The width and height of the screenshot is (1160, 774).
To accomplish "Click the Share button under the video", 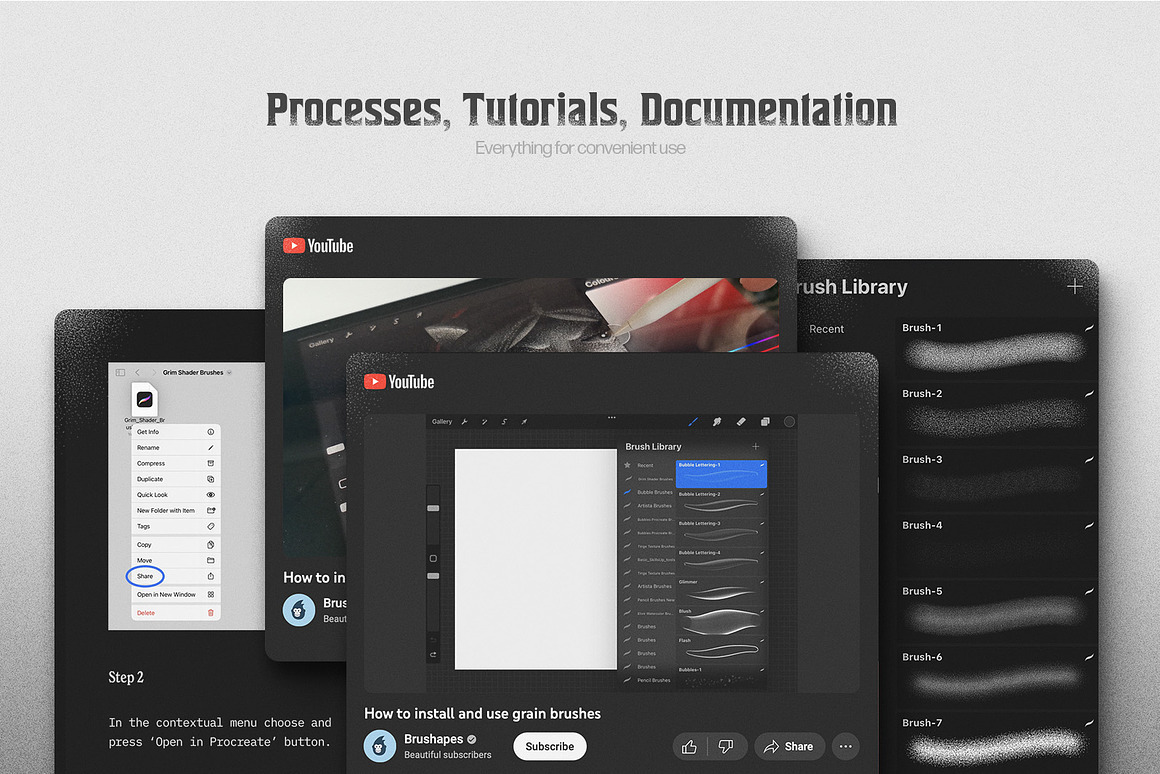I will tap(788, 746).
